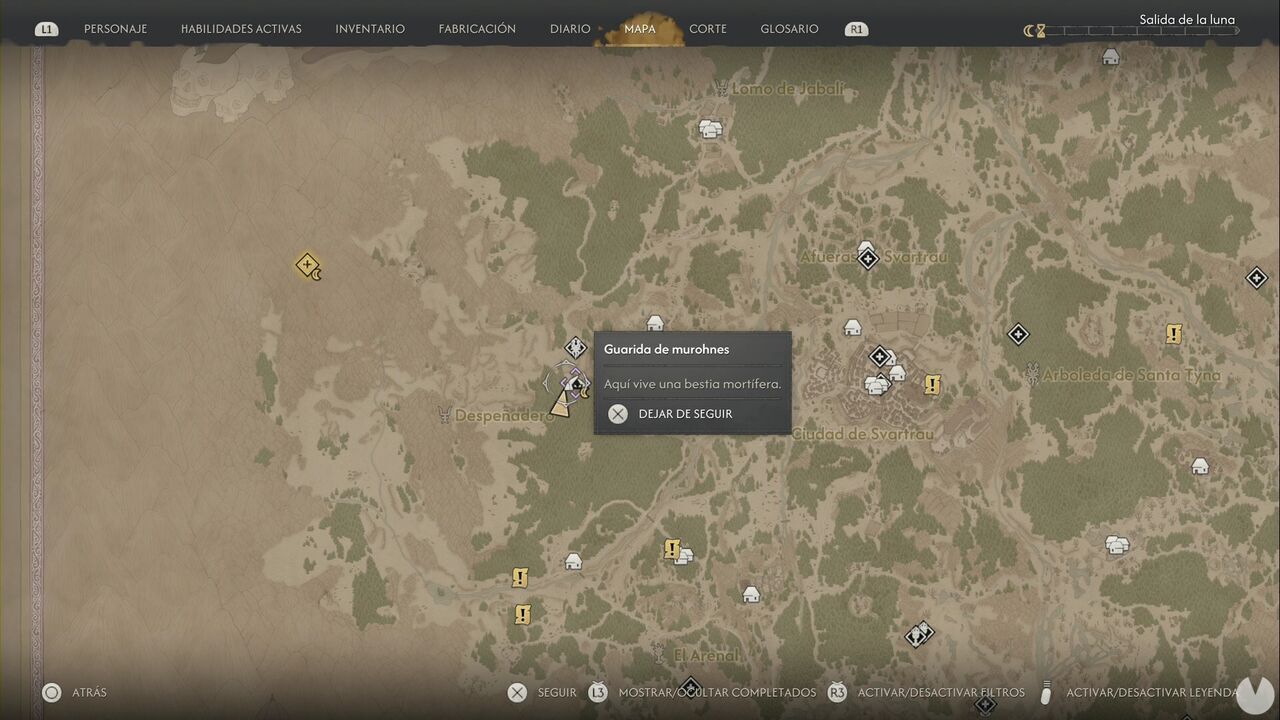Click 'Aquí vive una bestia mortífera' description

692,383
